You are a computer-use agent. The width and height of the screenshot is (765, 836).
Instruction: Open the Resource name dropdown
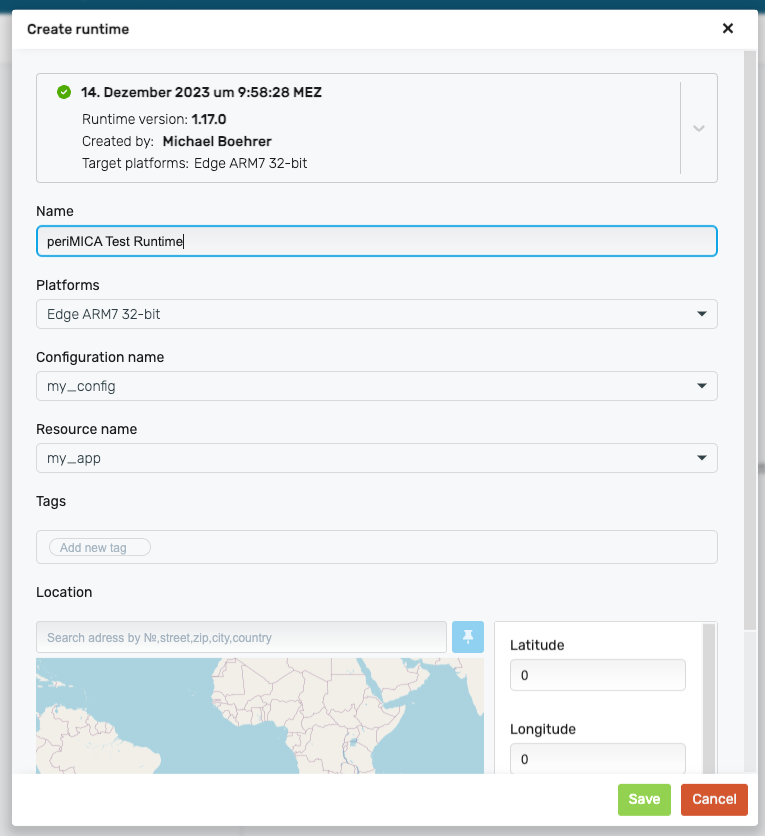click(376, 458)
